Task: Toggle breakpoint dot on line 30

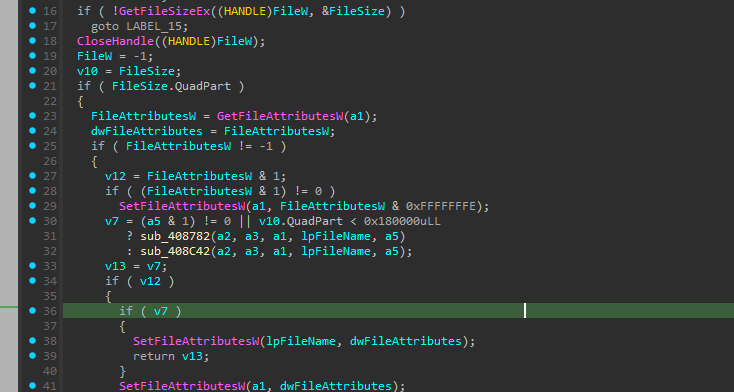Action: tap(32, 221)
